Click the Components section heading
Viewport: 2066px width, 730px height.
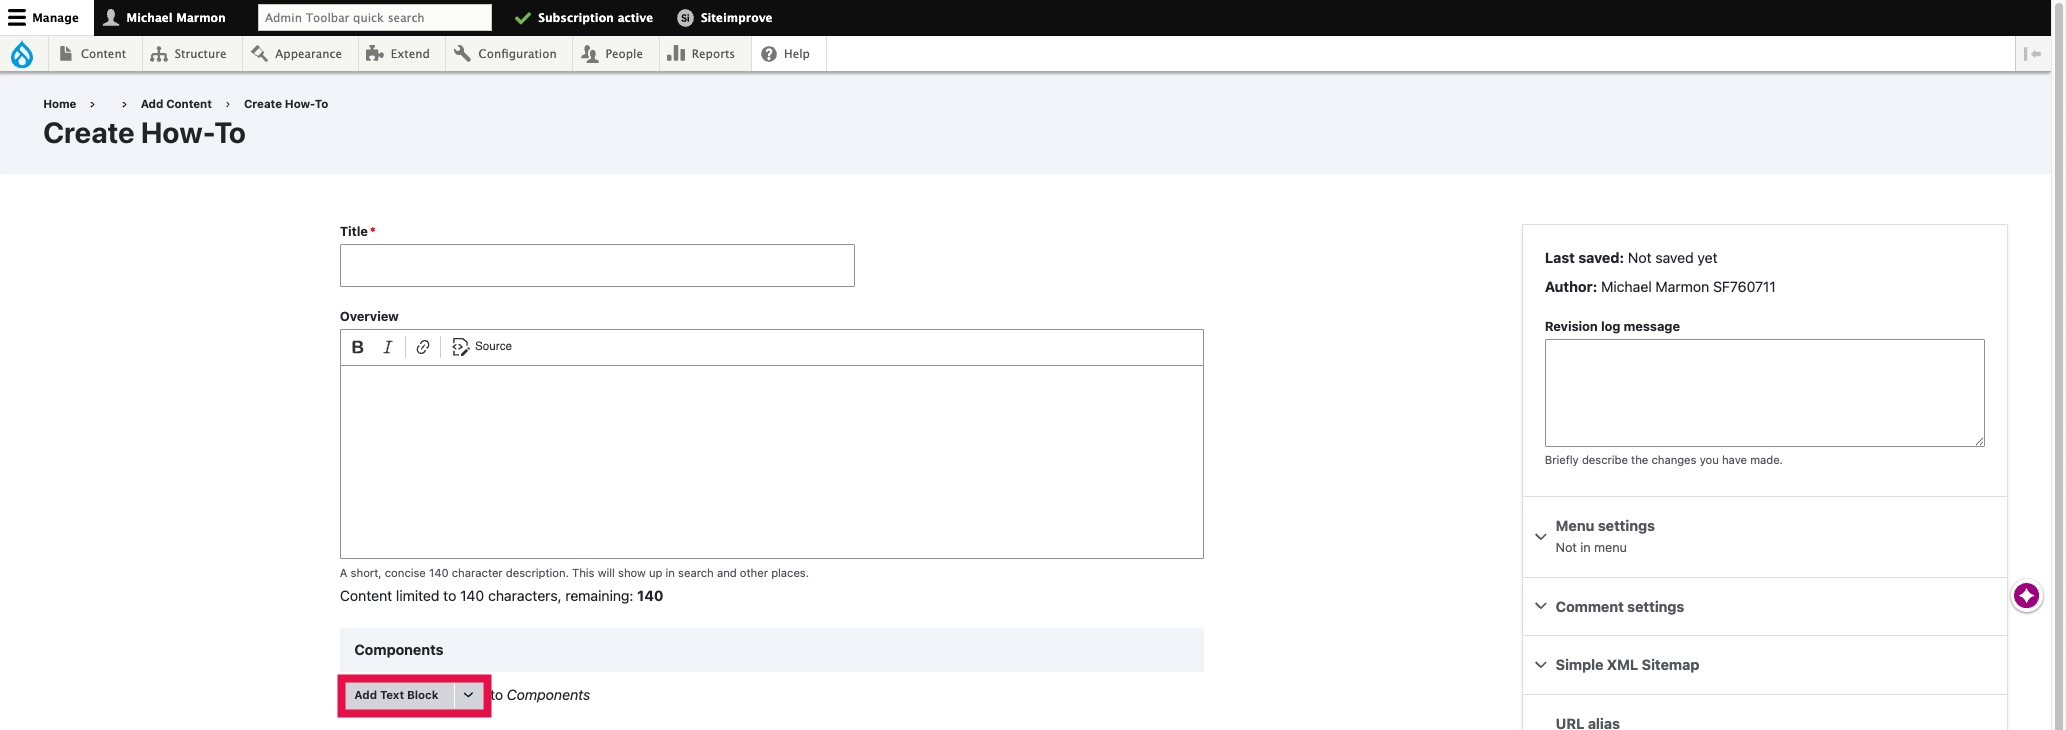pos(398,650)
